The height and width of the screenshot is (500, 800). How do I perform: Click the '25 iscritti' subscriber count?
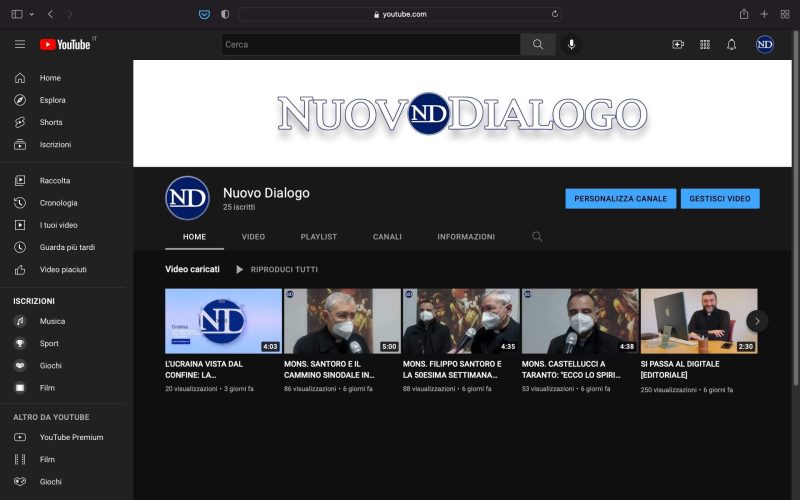239,207
